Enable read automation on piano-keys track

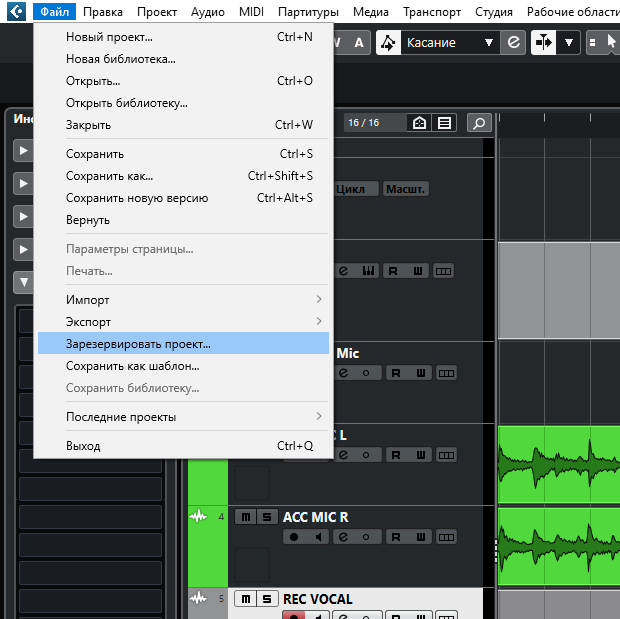tap(393, 271)
